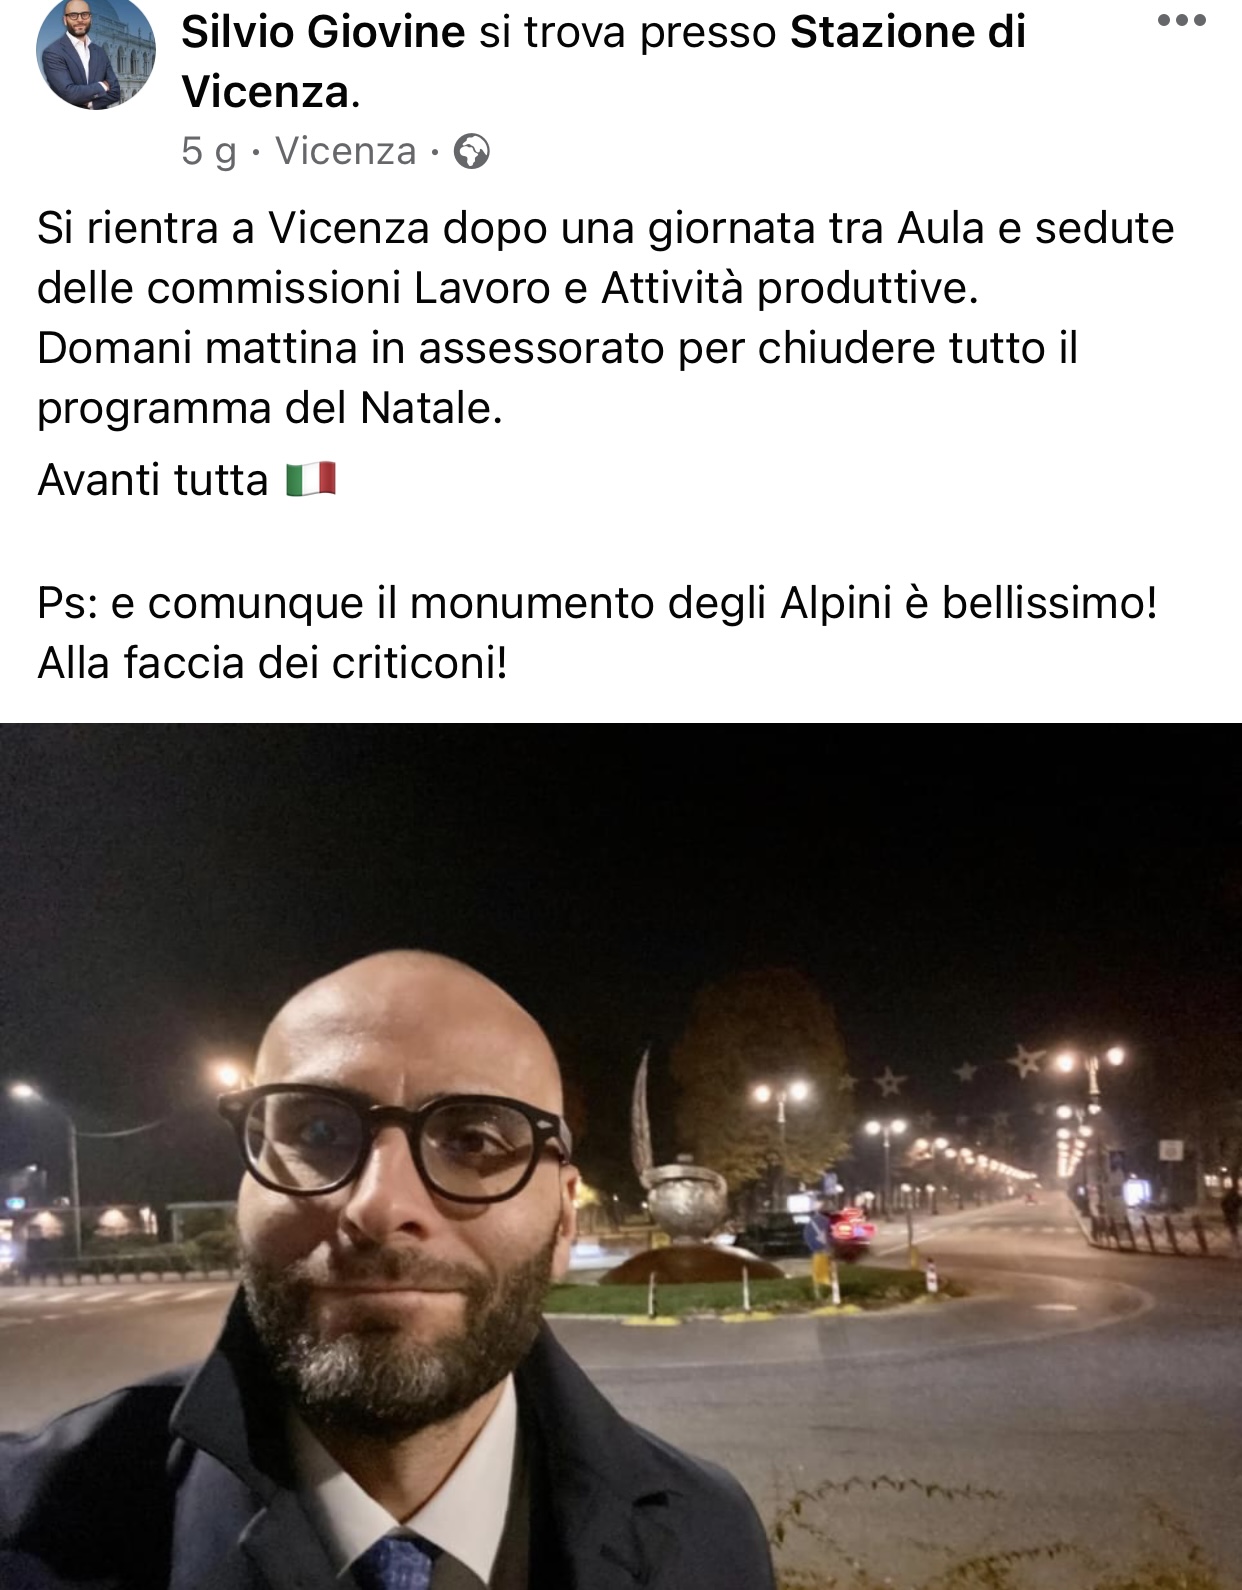1242x1590 pixels.
Task: Select the "Ps: e comunque il monumento" line
Action: [x=597, y=603]
